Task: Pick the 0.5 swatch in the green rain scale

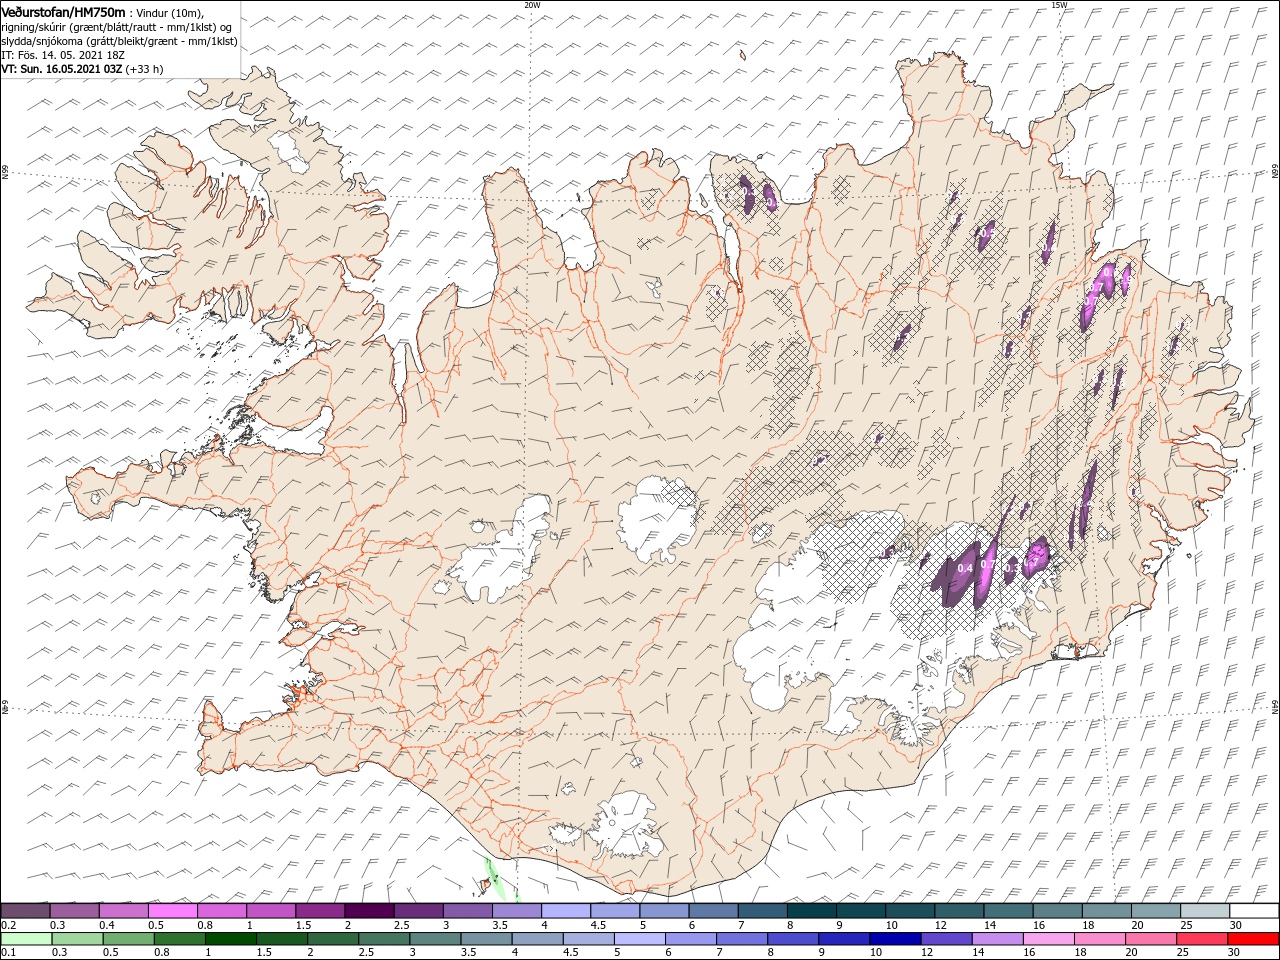Action: point(128,939)
